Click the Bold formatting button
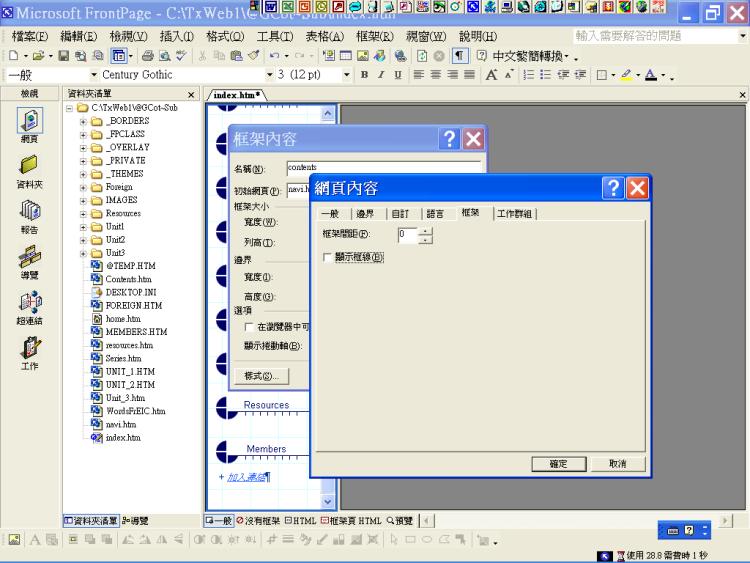The image size is (750, 563). [x=365, y=75]
